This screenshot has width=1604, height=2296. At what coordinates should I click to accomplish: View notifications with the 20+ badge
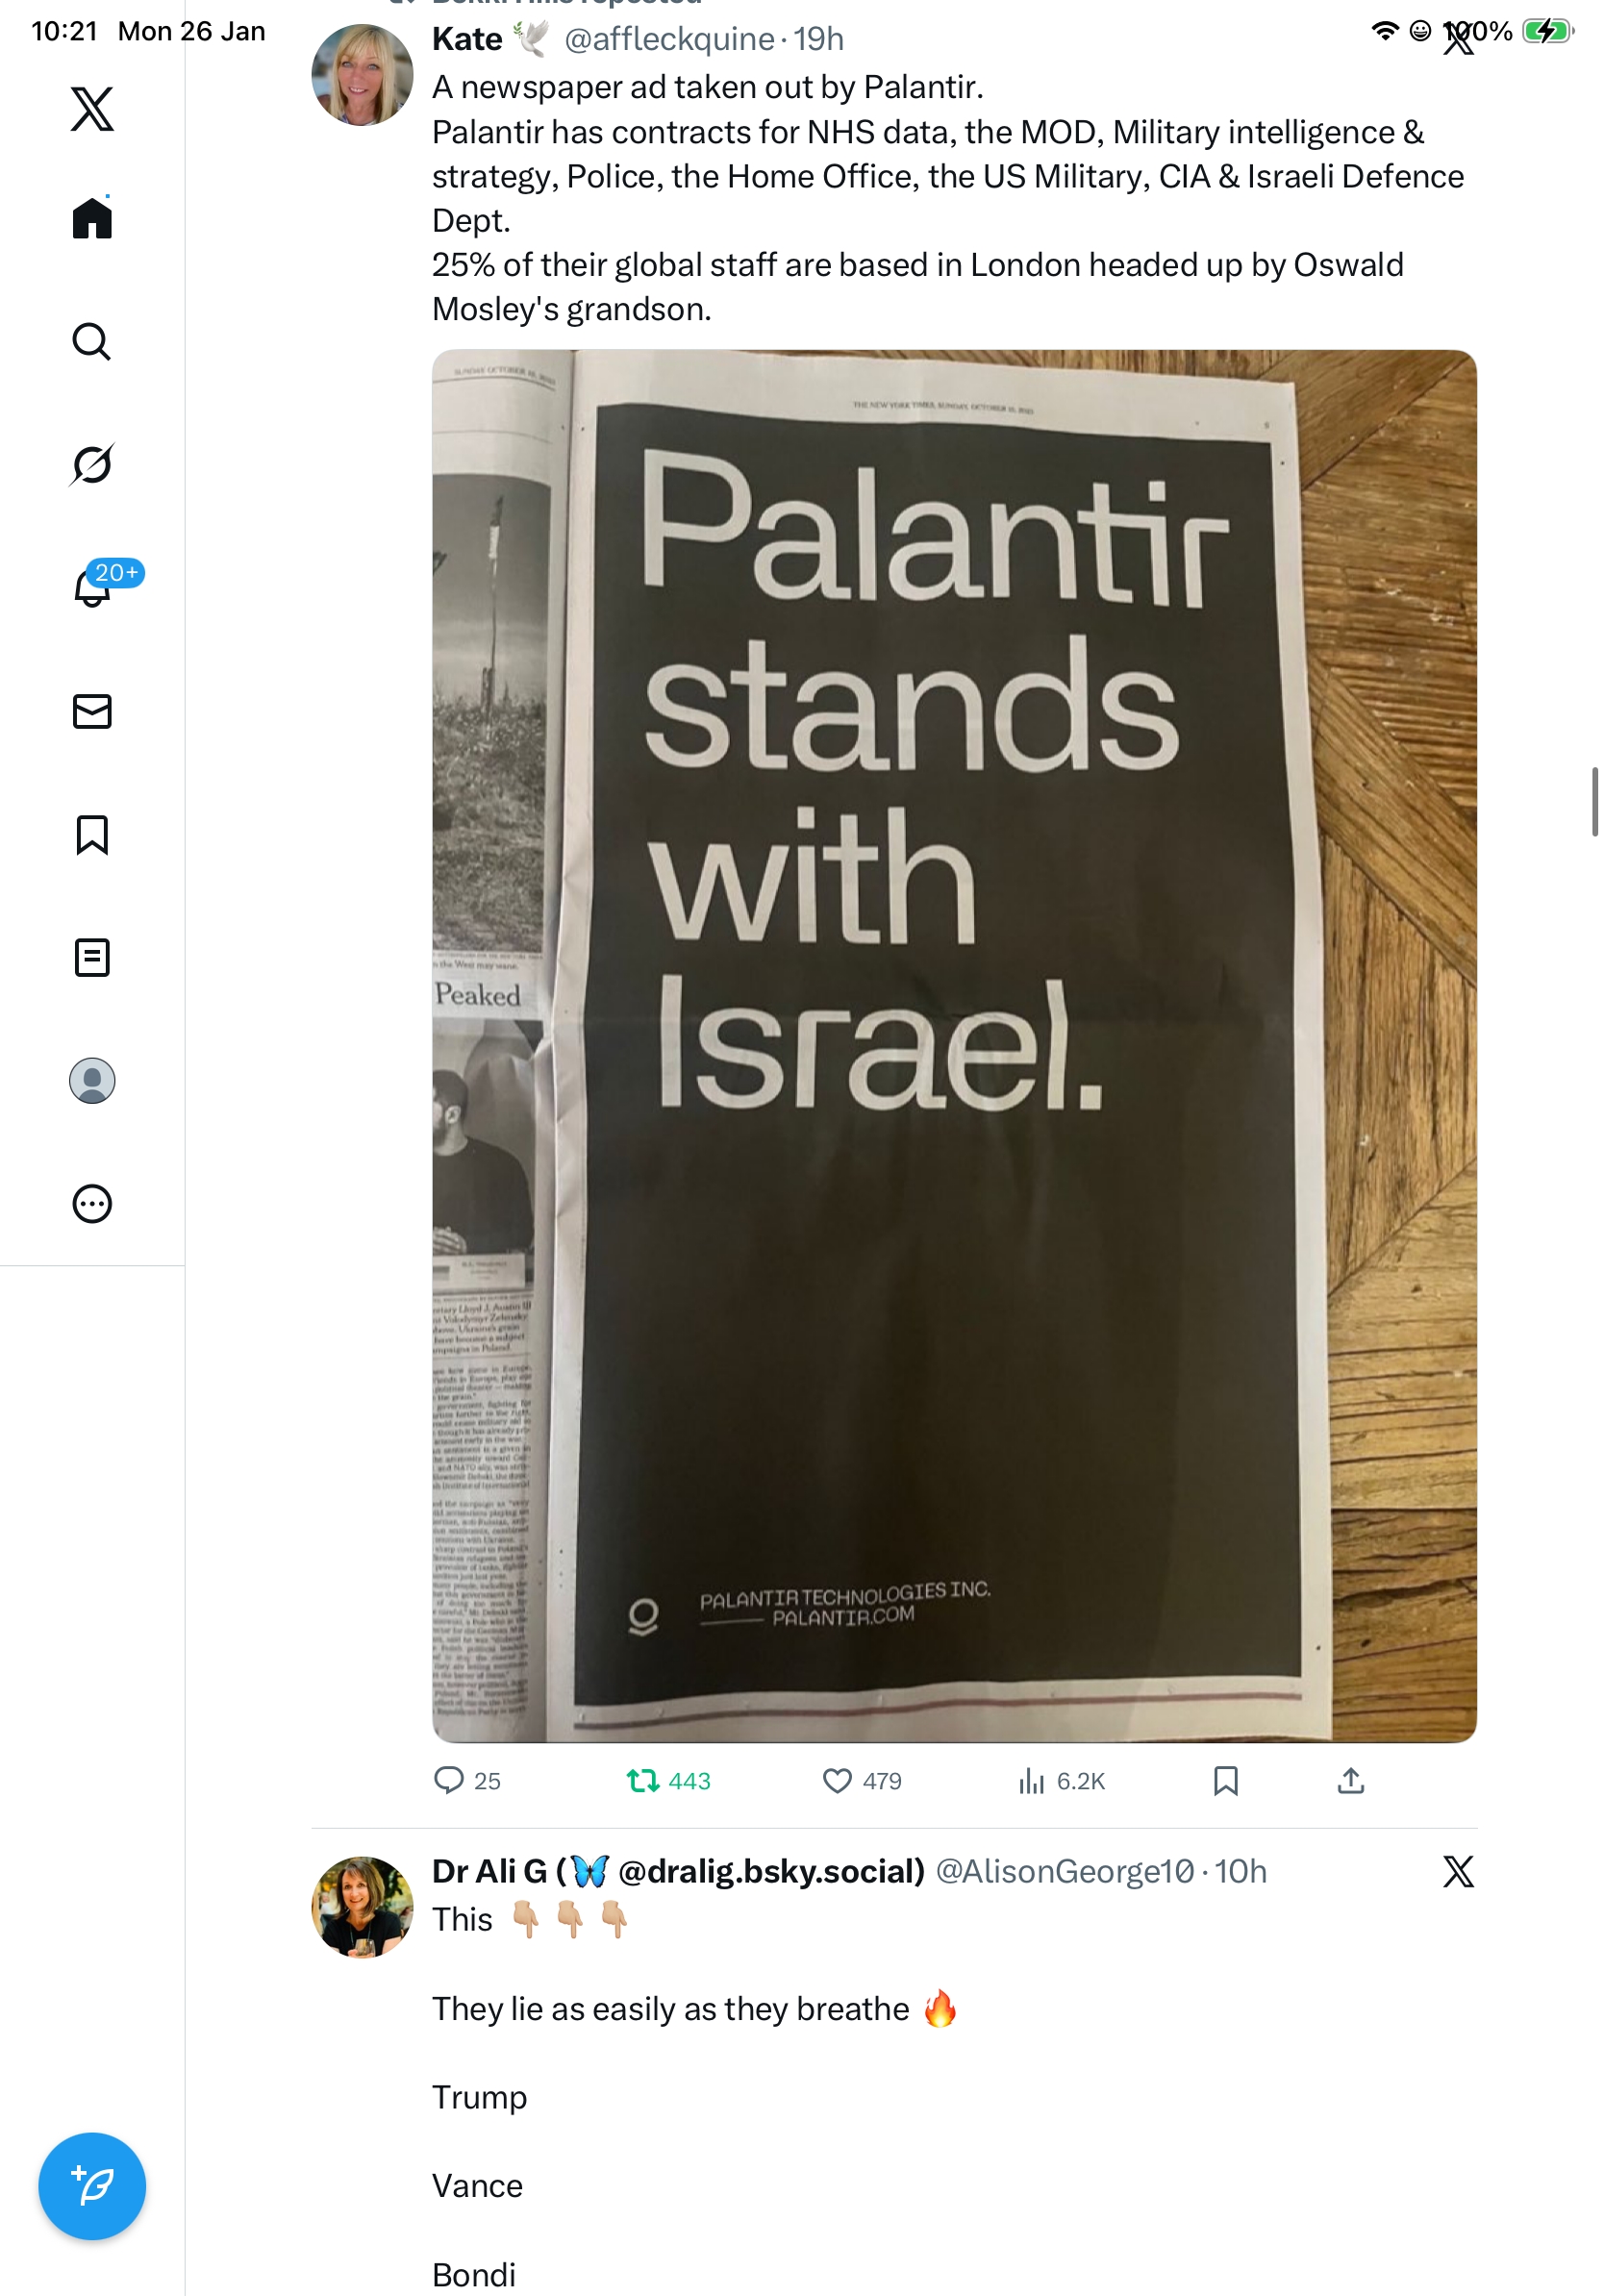93,587
